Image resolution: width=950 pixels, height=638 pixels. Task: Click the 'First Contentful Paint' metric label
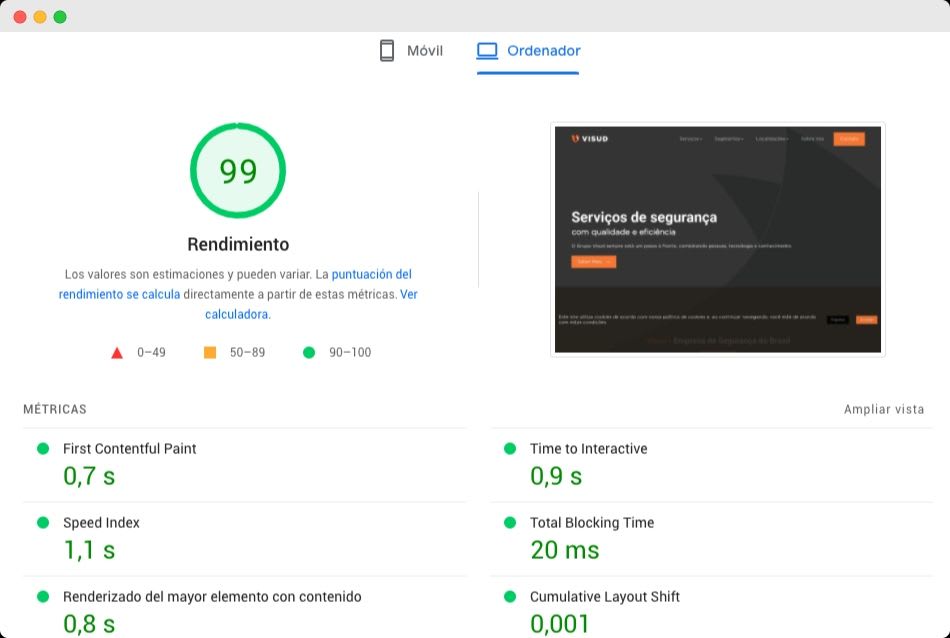point(130,449)
